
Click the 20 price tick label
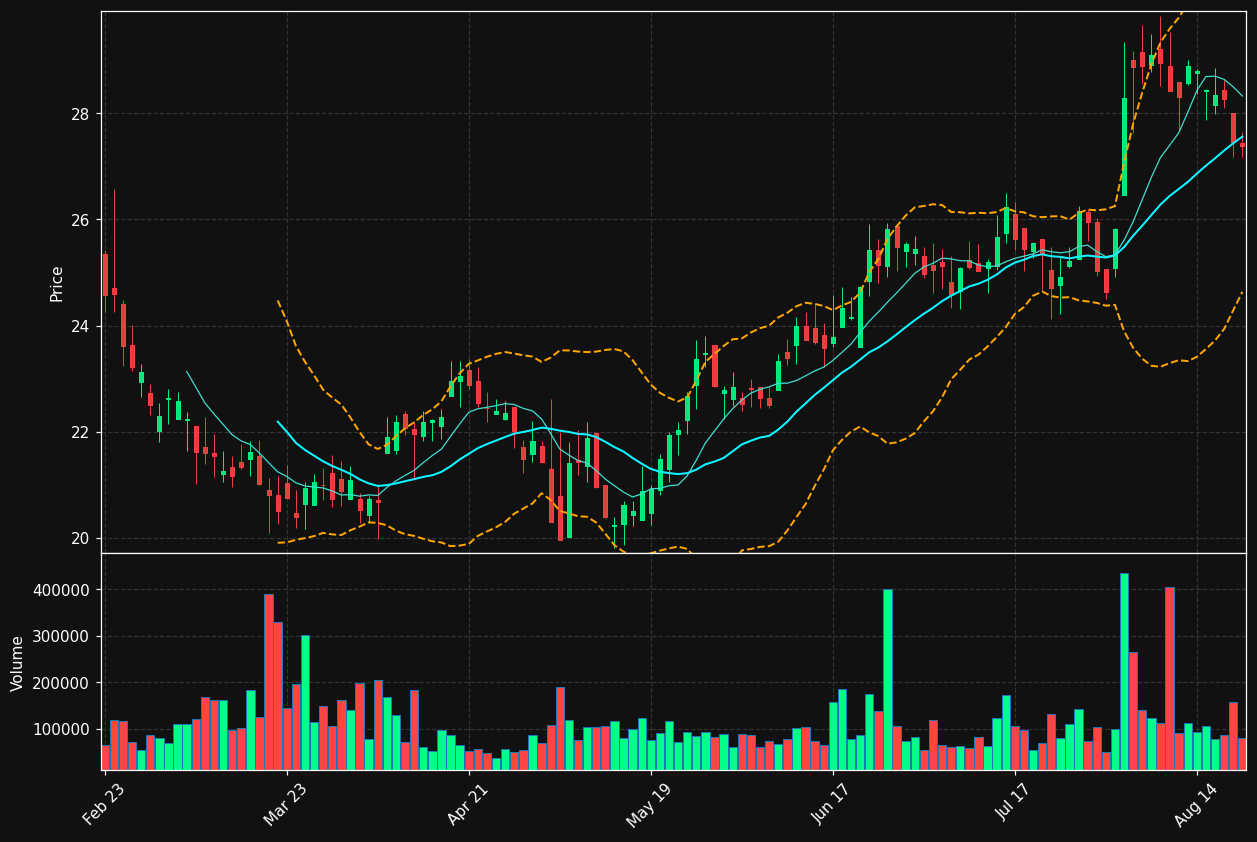(80, 538)
